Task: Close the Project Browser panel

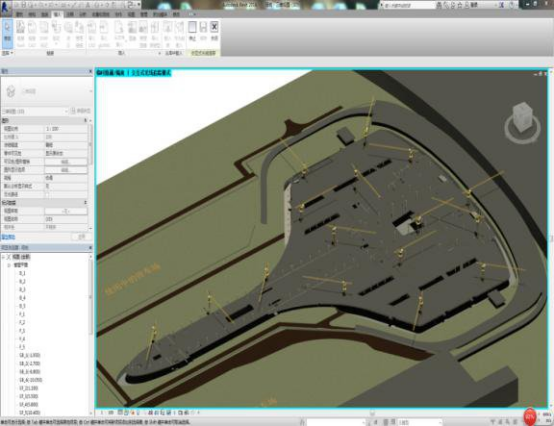Action: pyautogui.click(x=90, y=248)
